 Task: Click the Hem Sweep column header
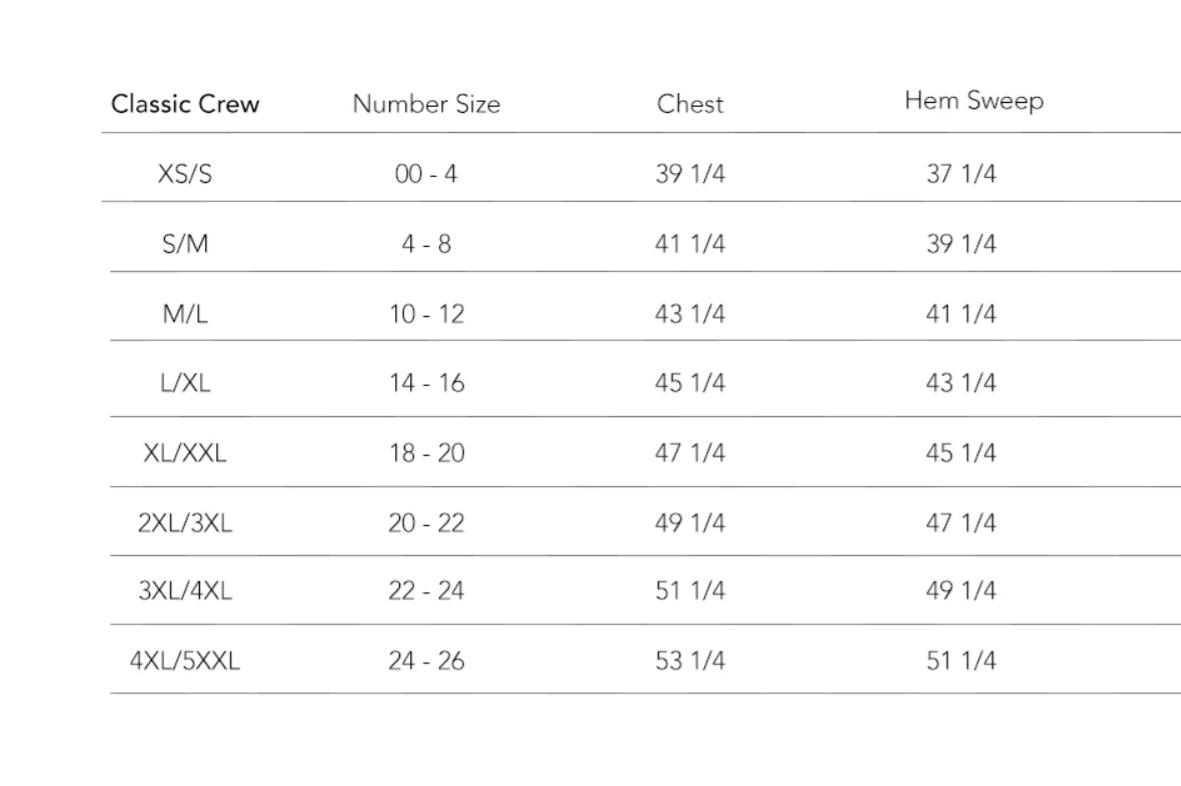coord(974,101)
